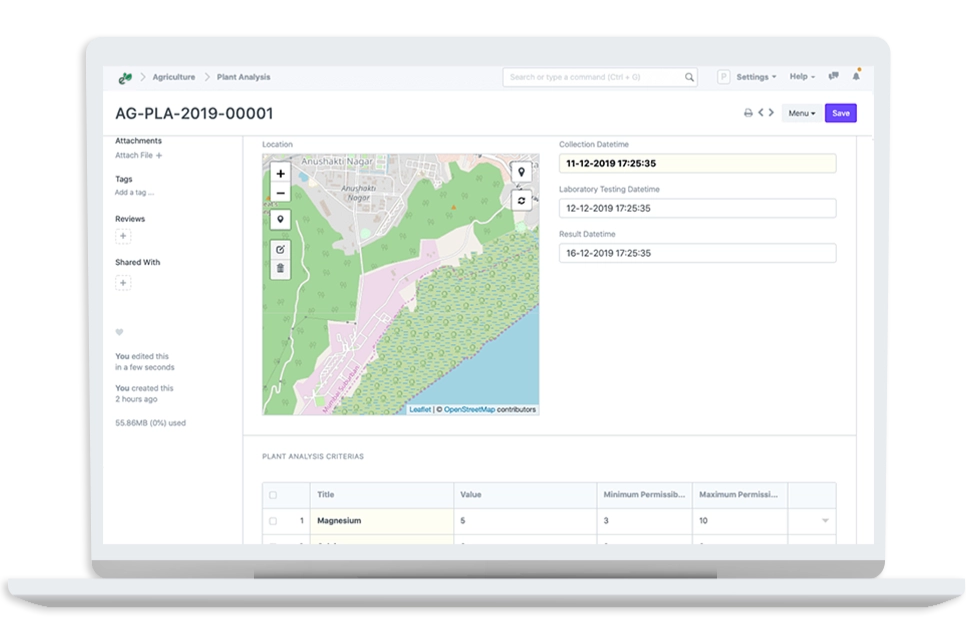966x619 pixels.
Task: Open the user avatar P icon
Action: pyautogui.click(x=723, y=77)
